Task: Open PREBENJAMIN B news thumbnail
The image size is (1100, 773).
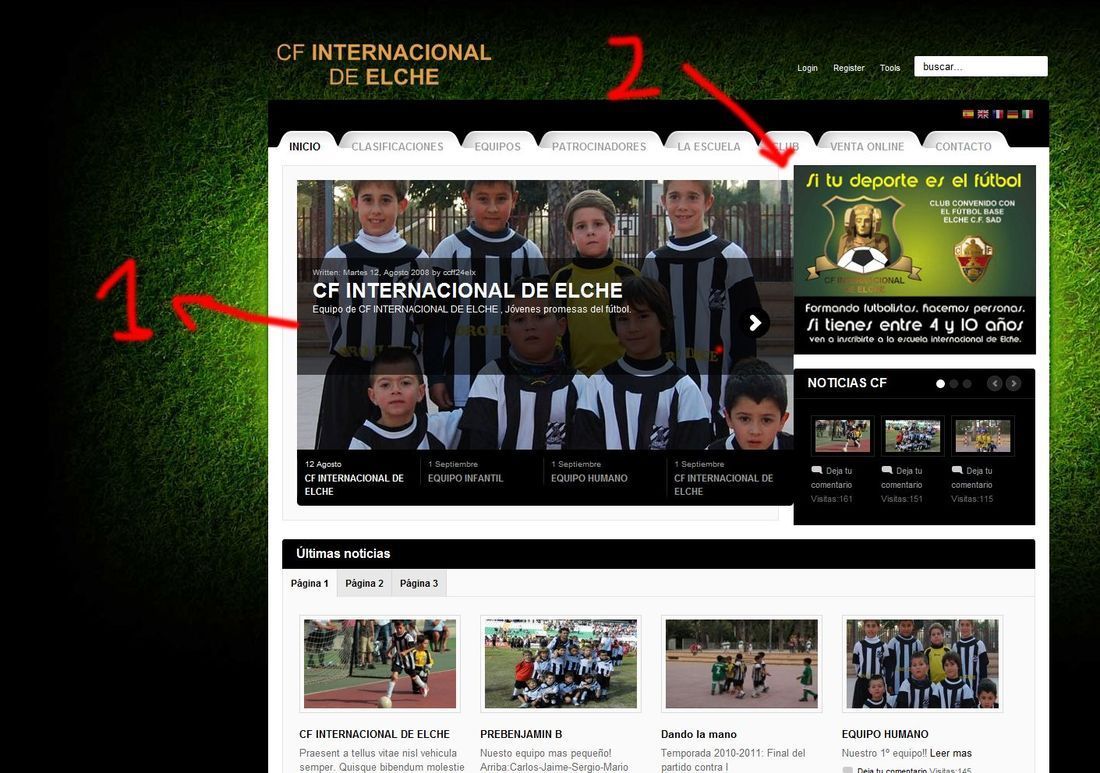Action: pos(561,664)
